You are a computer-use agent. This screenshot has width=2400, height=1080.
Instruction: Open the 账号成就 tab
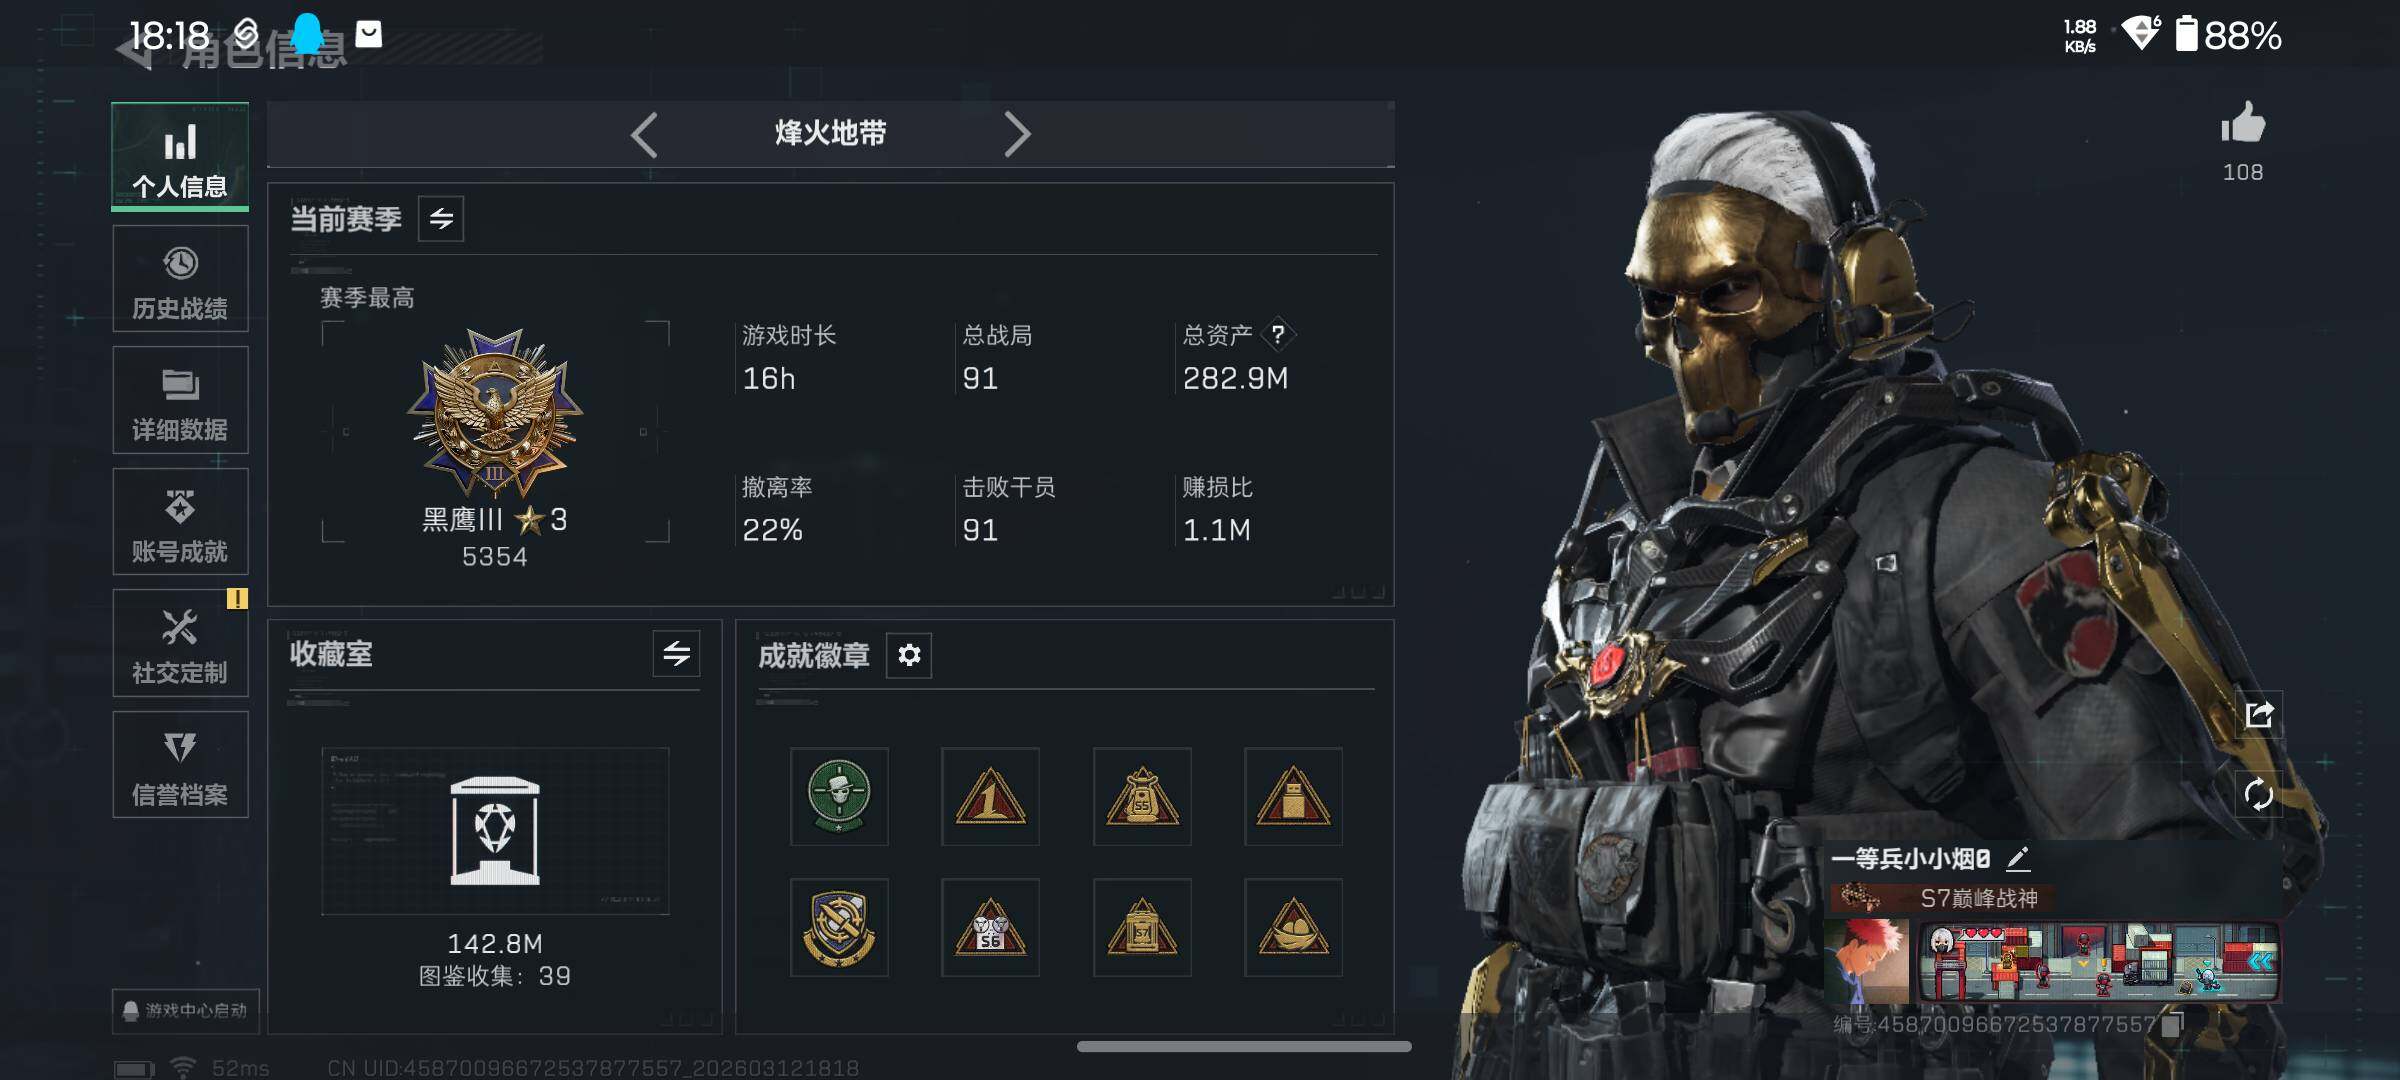(x=180, y=522)
